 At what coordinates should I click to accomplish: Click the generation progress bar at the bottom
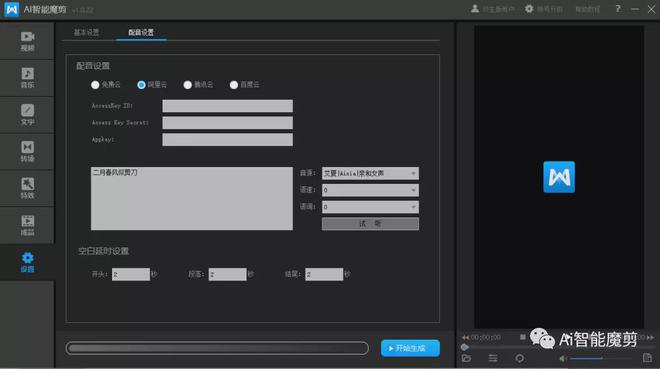click(x=217, y=348)
